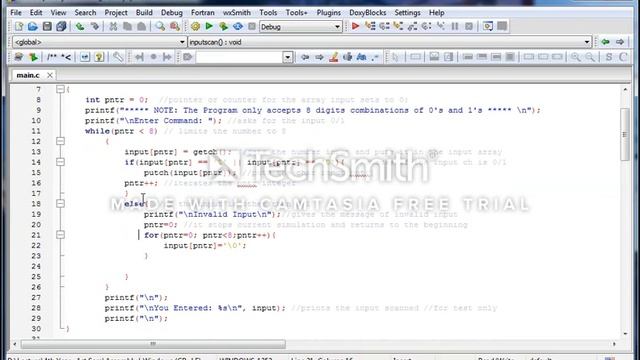Insert DoxyBlocks block comment /** icon
The image size is (640, 360).
coord(51,57)
